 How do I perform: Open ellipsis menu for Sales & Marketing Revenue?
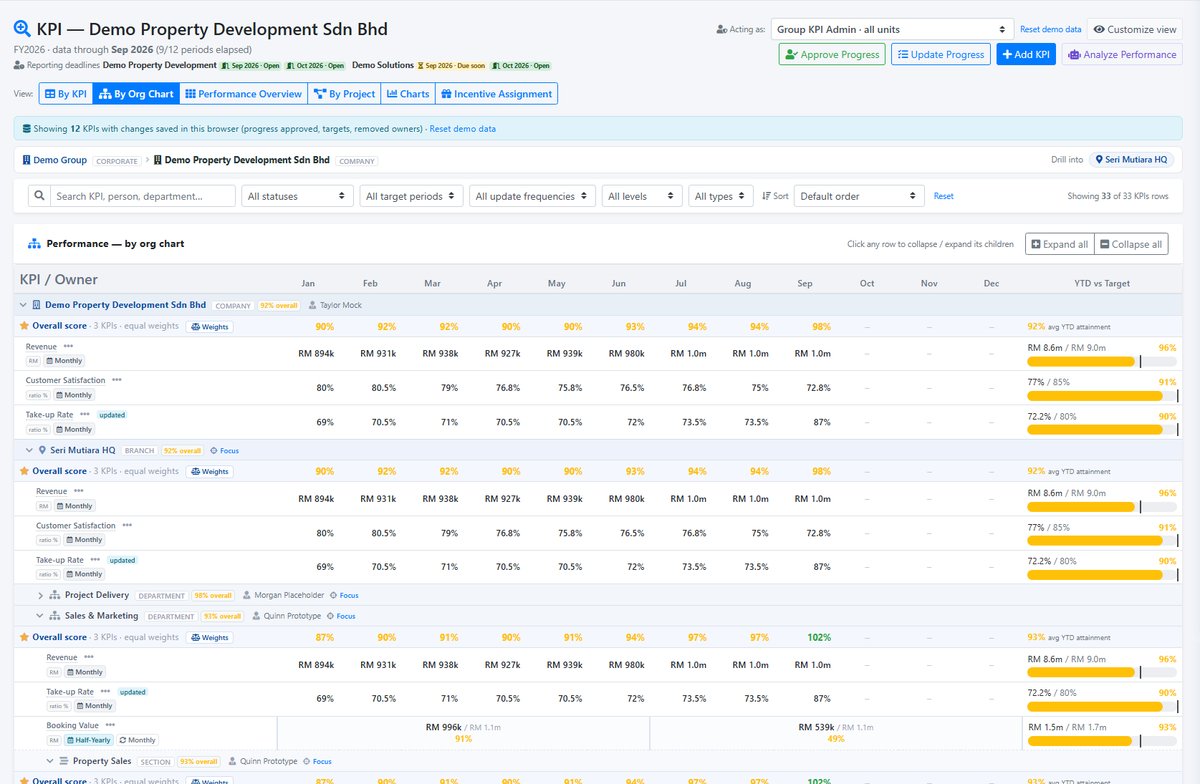point(89,658)
